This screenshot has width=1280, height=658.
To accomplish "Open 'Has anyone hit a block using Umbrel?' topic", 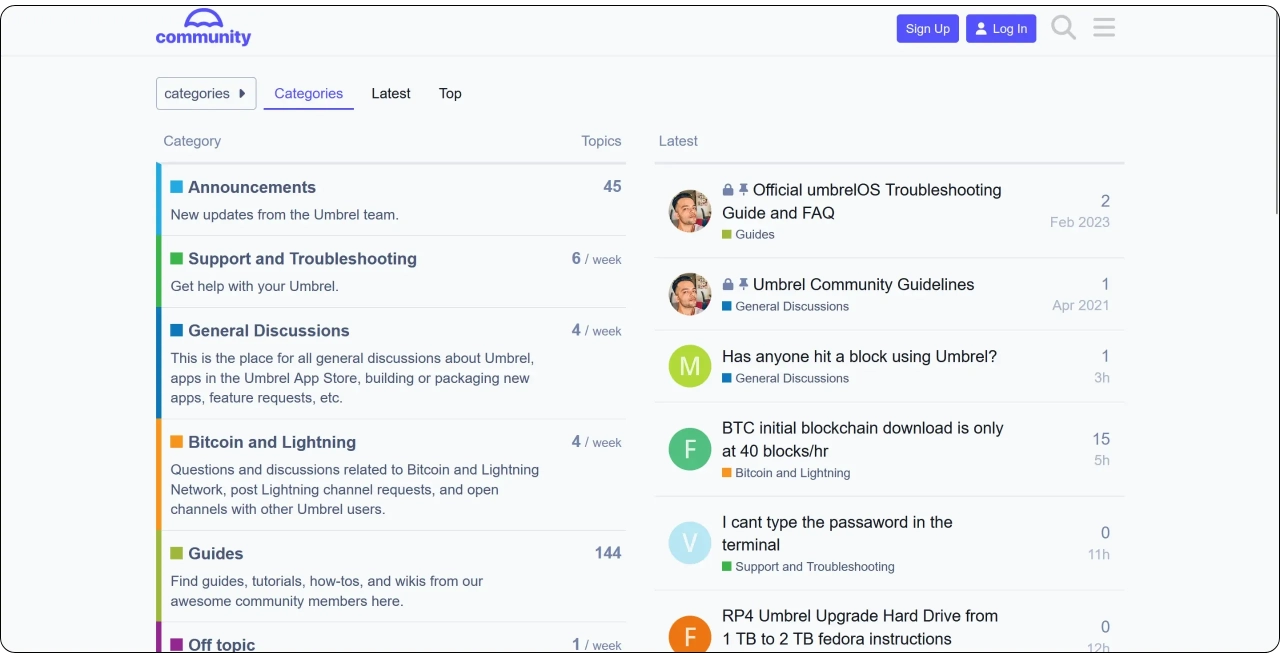I will (859, 356).
